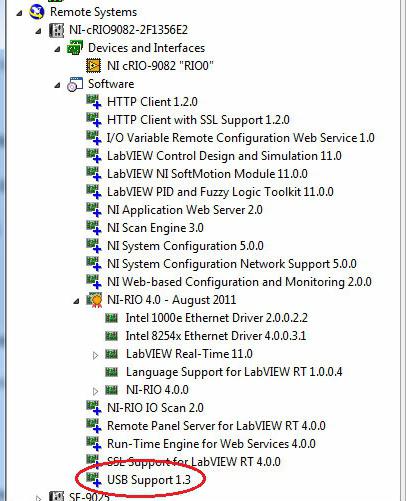Click icon beside NI-RIO 4.0.0
Viewport: 406px width, 501px height.
tap(111, 390)
